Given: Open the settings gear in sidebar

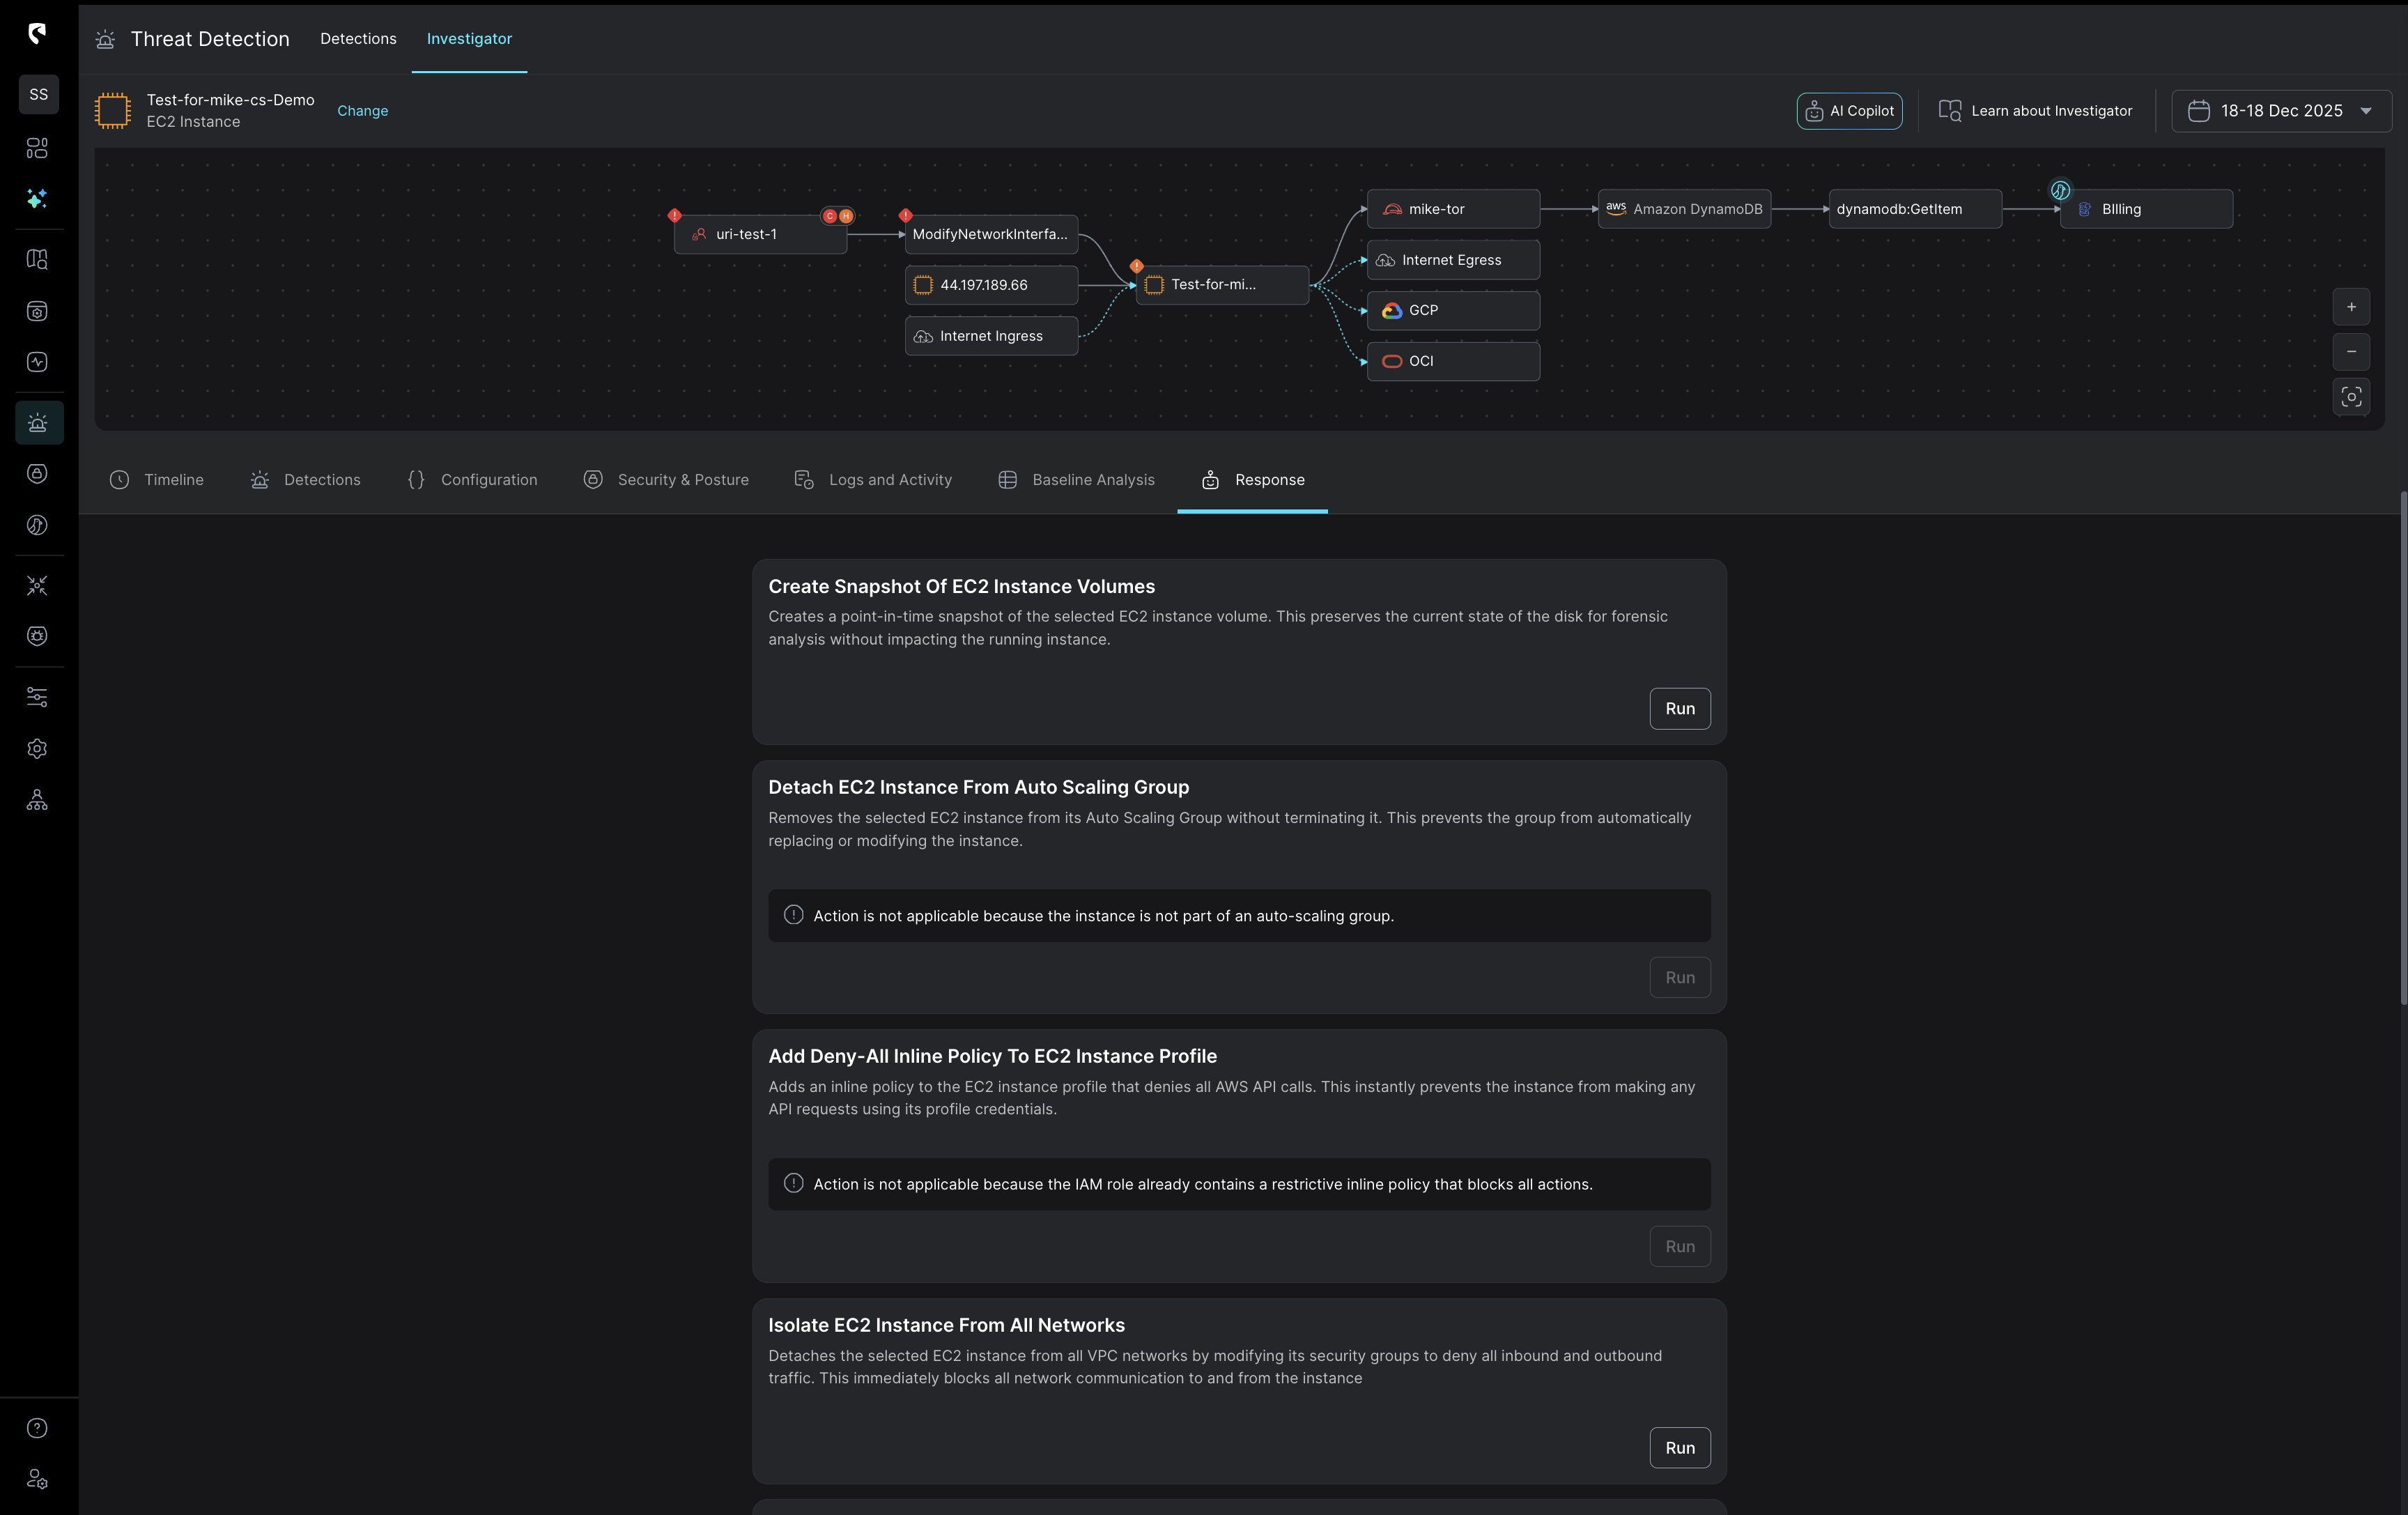Looking at the screenshot, I should coord(37,749).
